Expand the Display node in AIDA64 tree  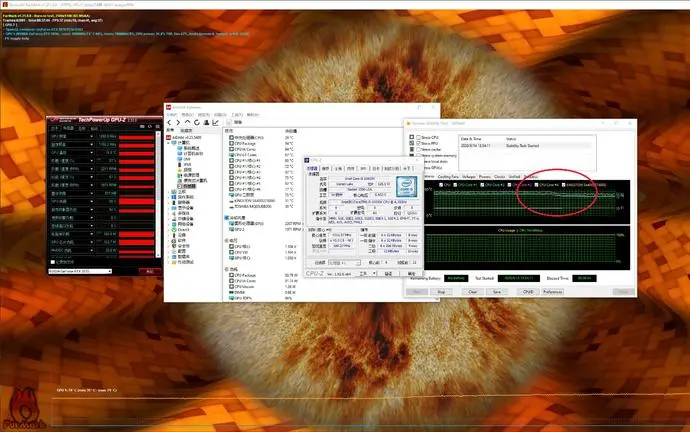point(169,208)
